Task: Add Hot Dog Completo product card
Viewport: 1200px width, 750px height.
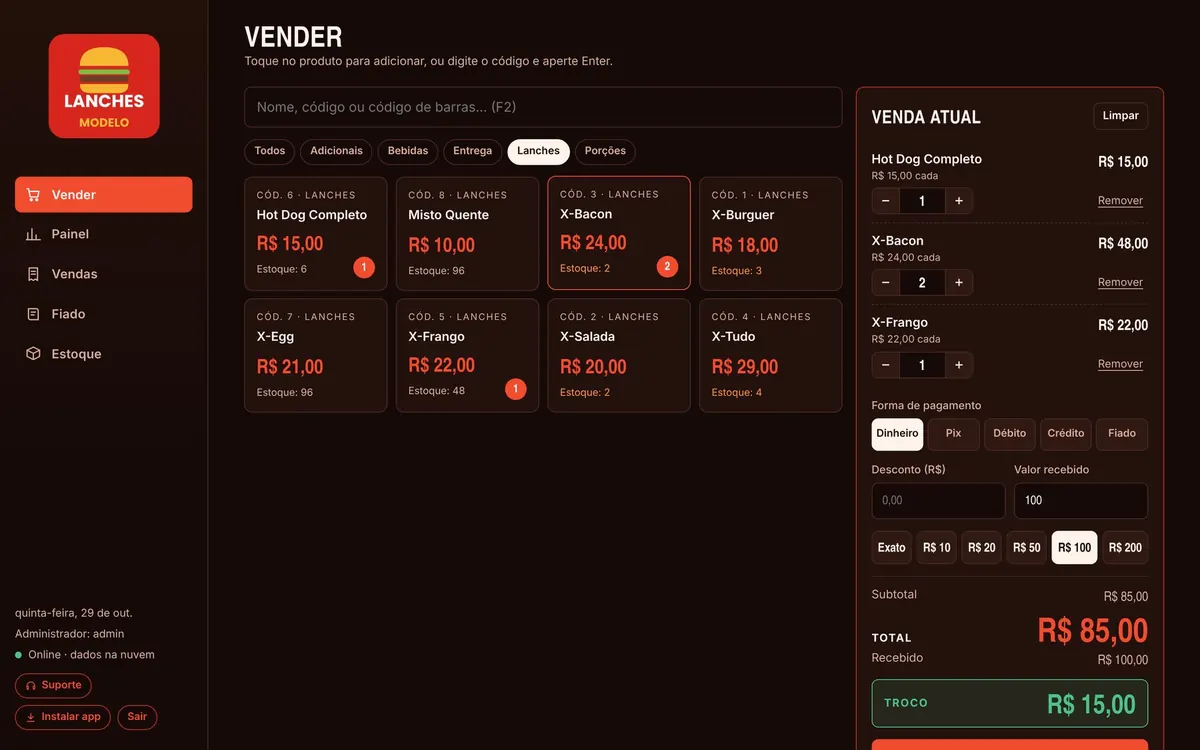Action: [316, 234]
